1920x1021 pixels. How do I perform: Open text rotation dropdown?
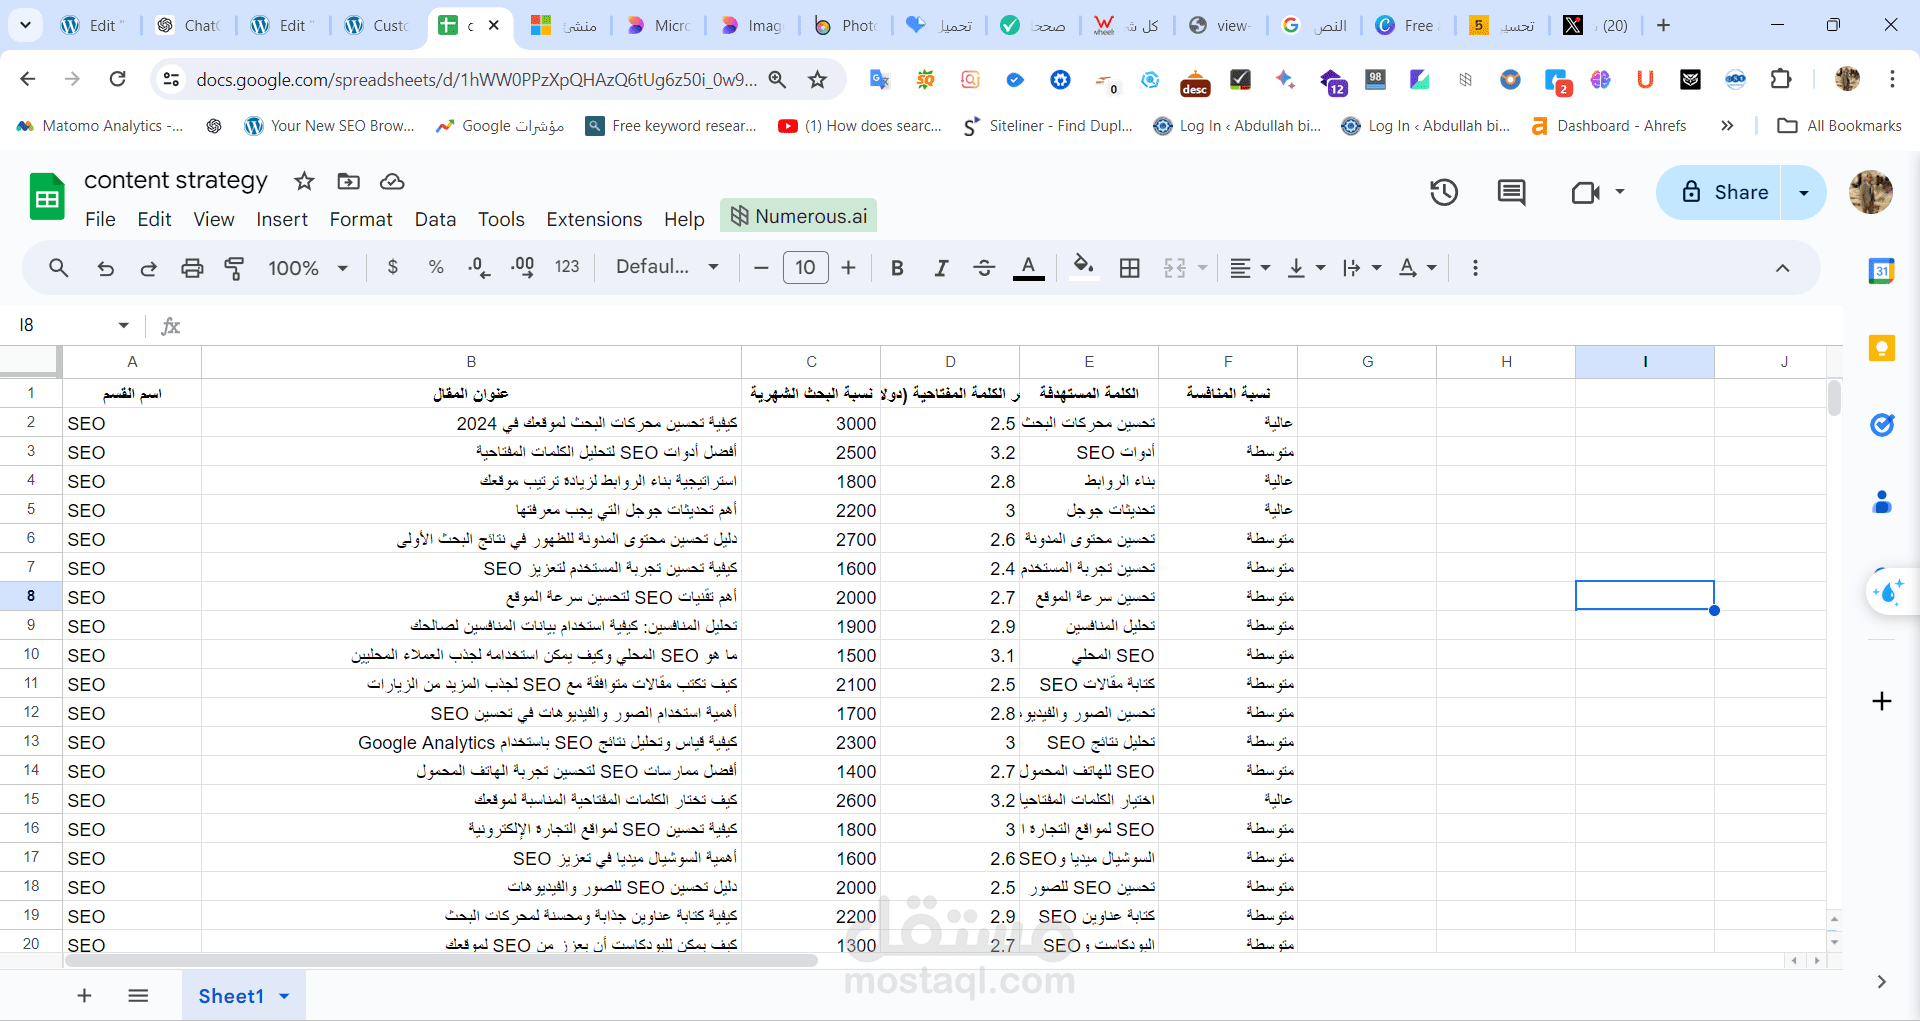coord(1418,267)
